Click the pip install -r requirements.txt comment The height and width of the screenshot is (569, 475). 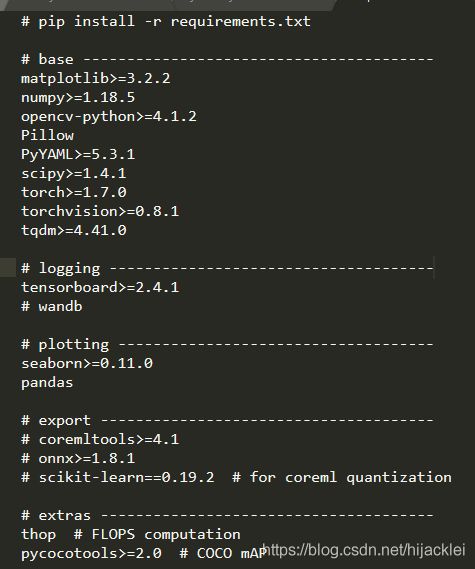click(x=166, y=21)
